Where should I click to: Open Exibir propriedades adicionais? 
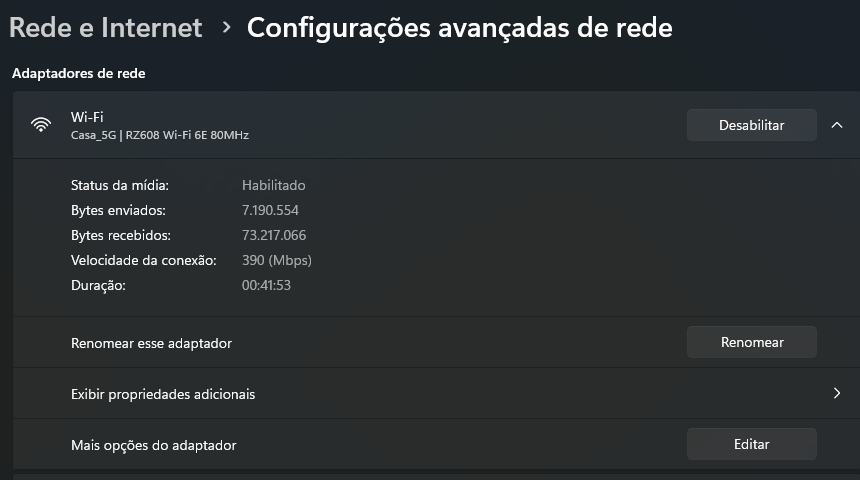[437, 393]
